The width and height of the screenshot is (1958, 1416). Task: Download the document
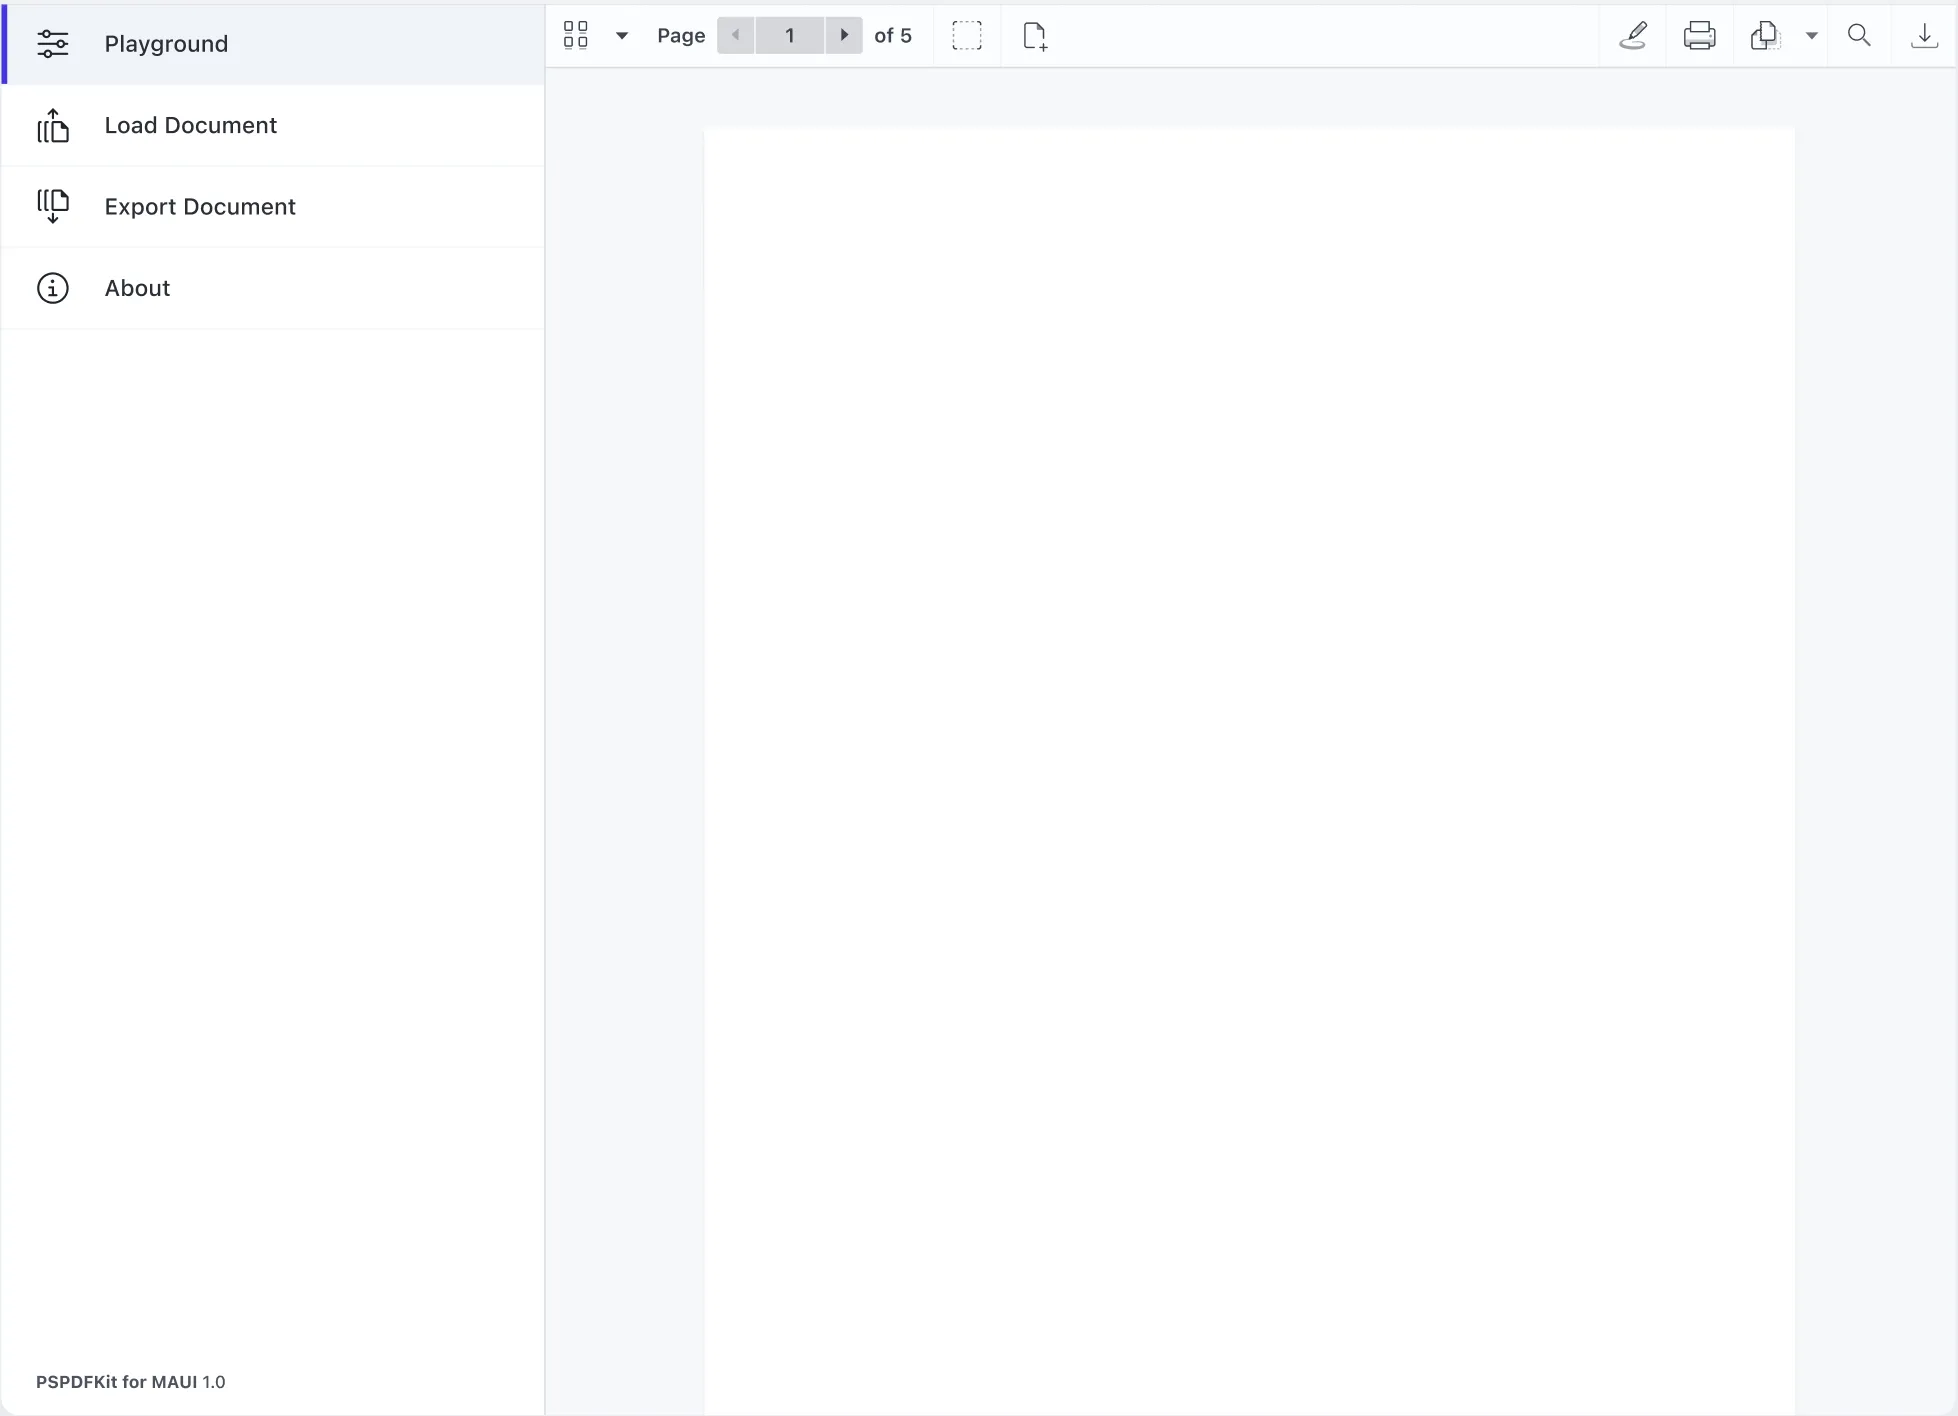[x=1924, y=36]
